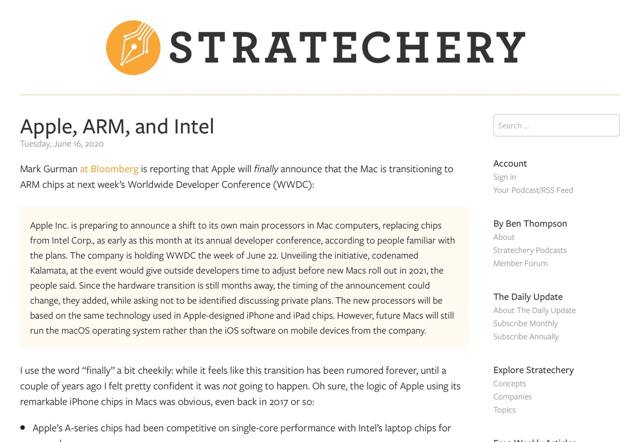Viewport: 640px width, 442px height.
Task: Choose Subscribe Monthly link
Action: [525, 323]
